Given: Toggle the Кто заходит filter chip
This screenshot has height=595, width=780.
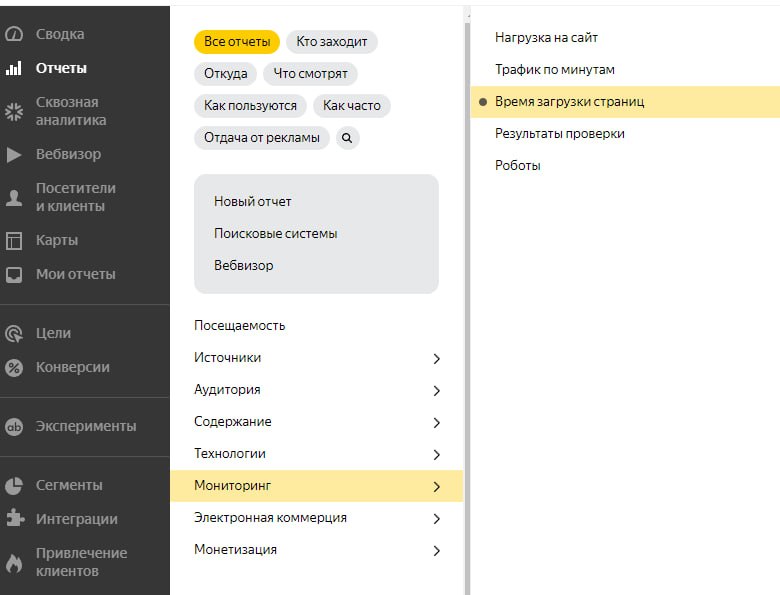Looking at the screenshot, I should 332,42.
